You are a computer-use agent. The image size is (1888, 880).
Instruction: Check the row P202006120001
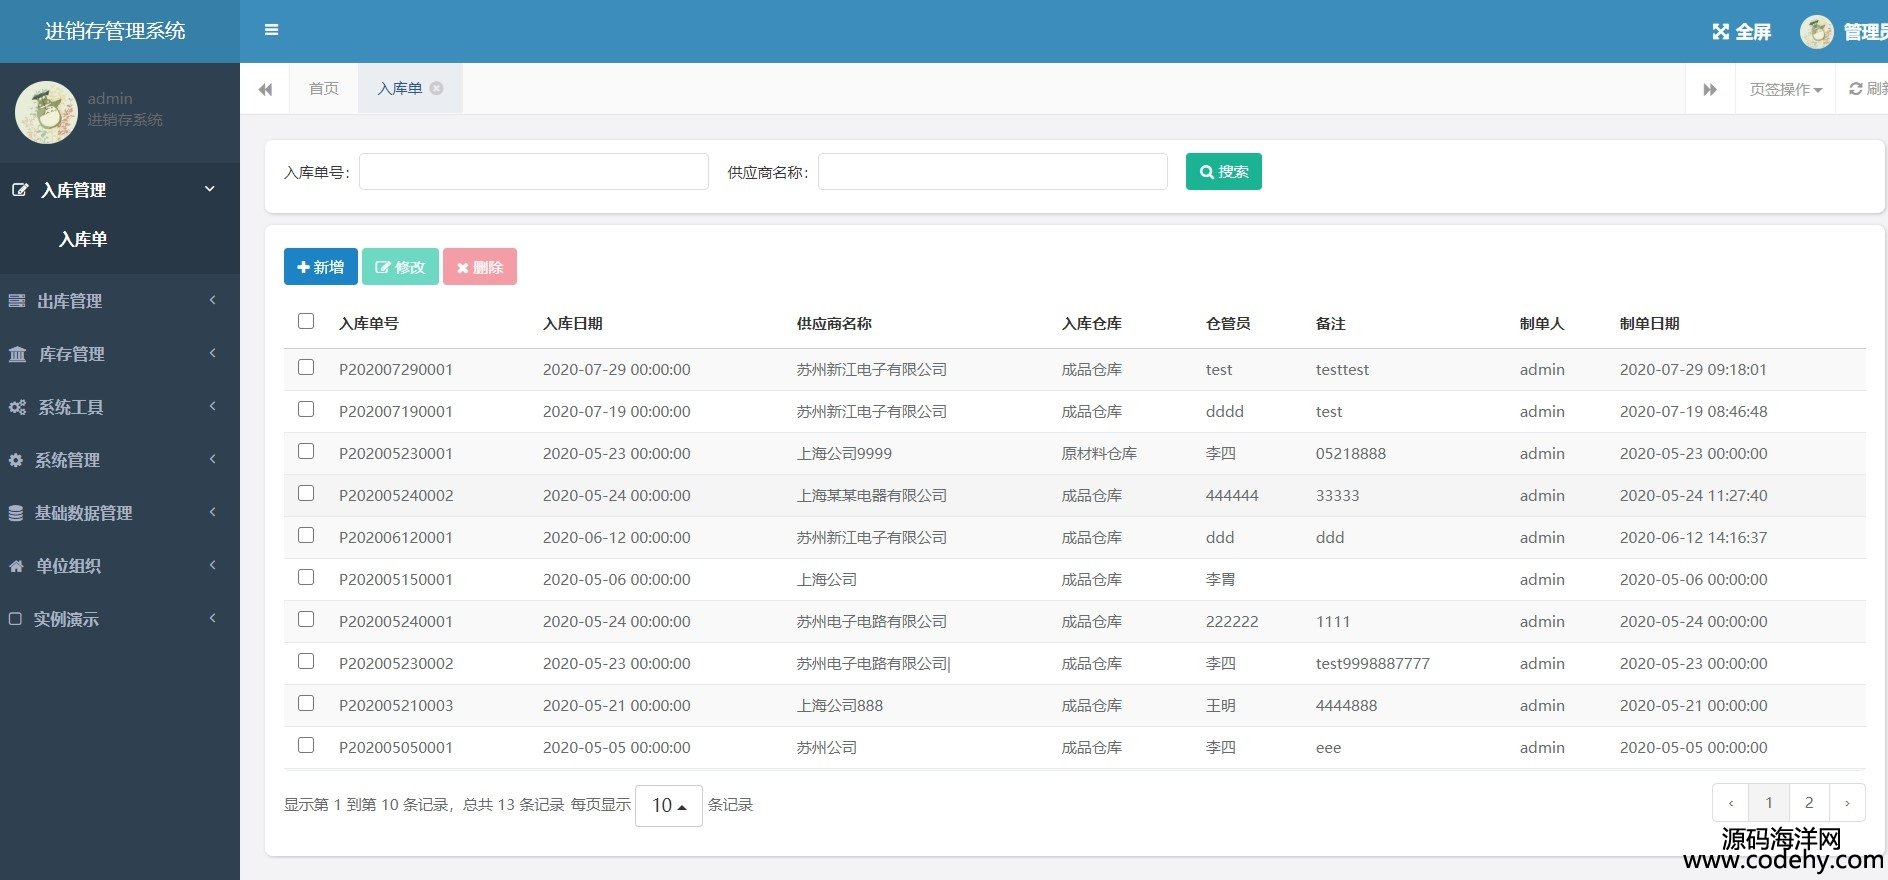(x=306, y=535)
